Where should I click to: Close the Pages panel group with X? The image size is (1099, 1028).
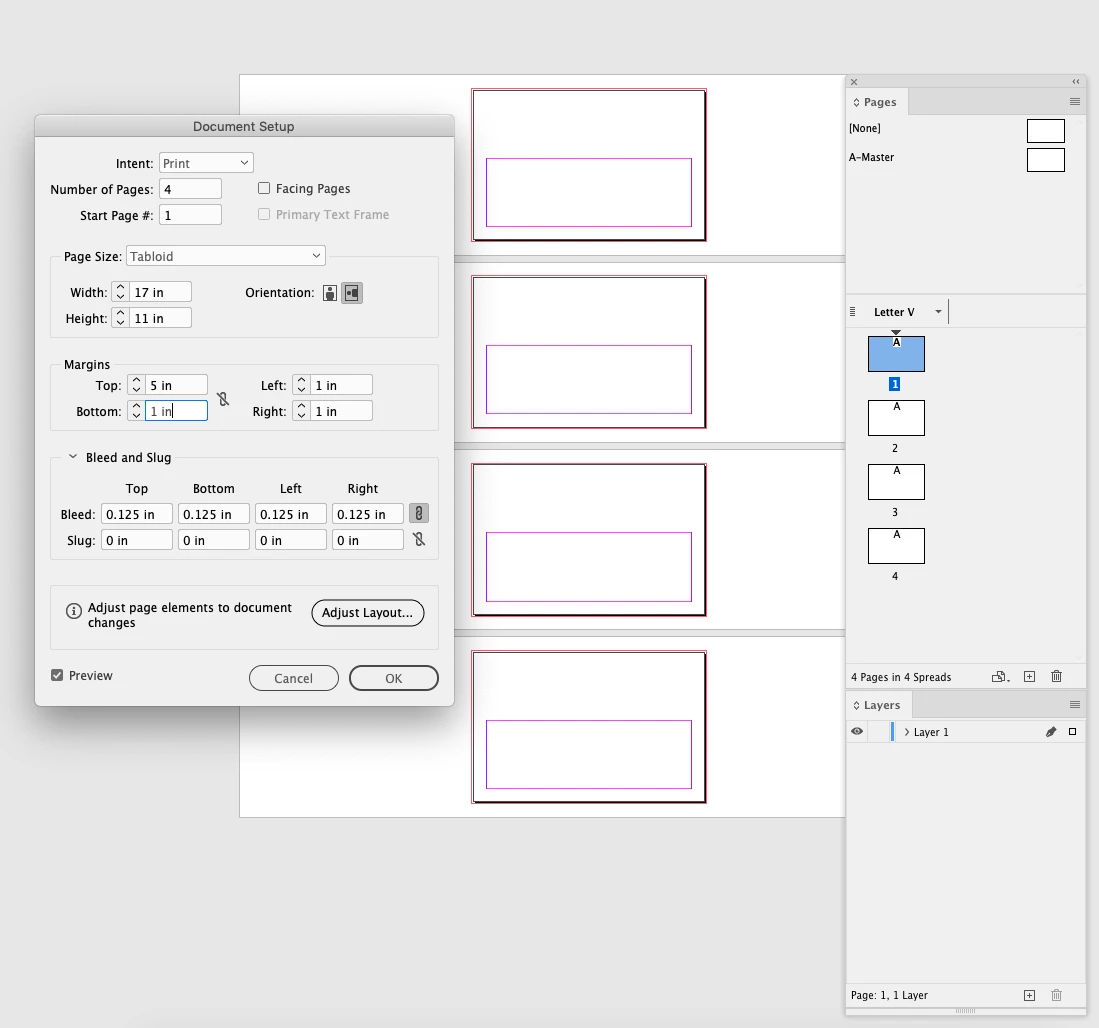tap(854, 82)
